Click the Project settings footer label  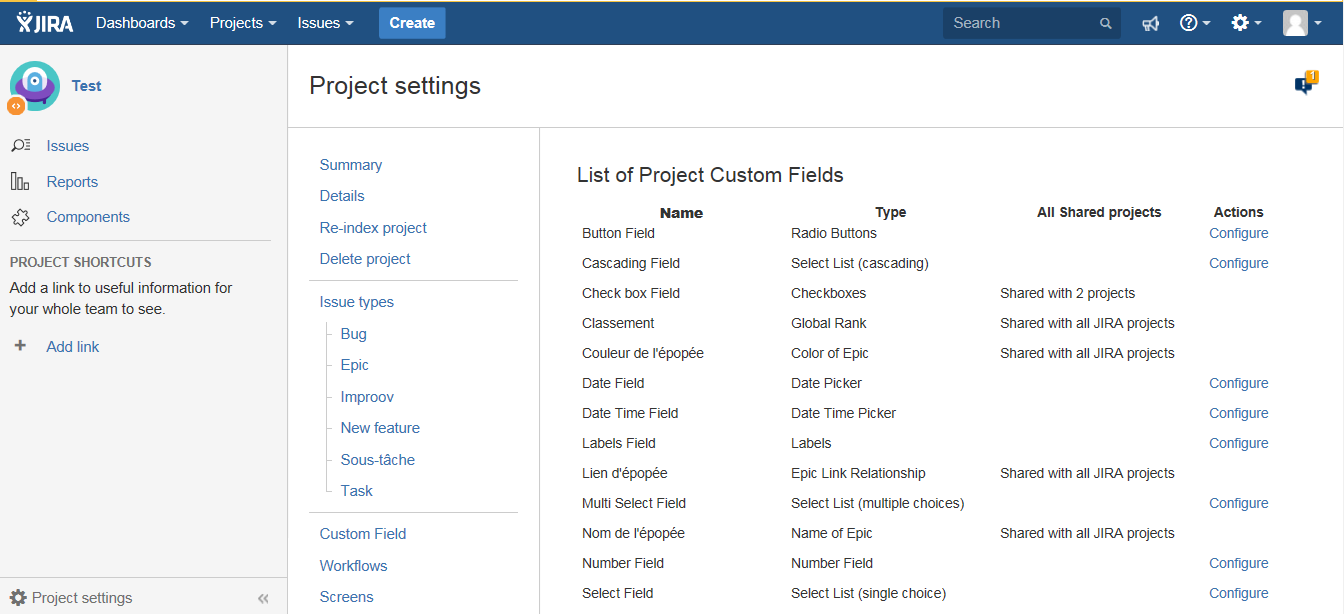(82, 598)
